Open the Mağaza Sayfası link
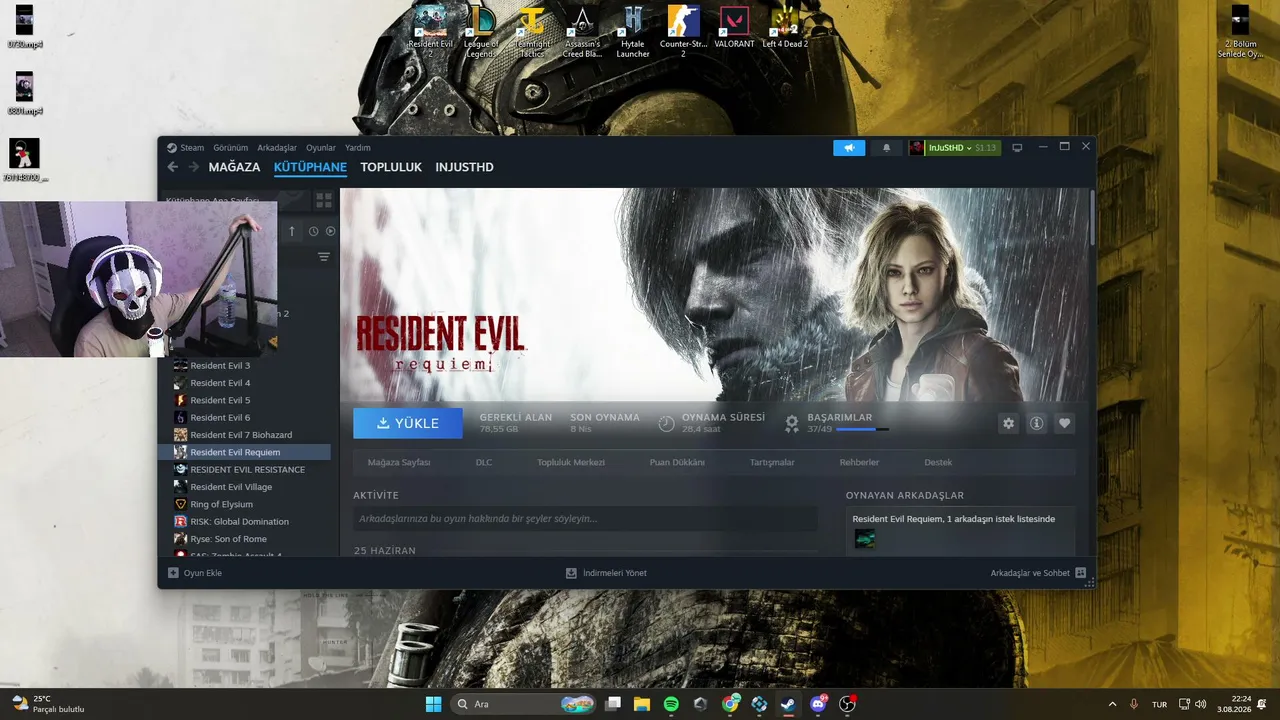 [399, 462]
